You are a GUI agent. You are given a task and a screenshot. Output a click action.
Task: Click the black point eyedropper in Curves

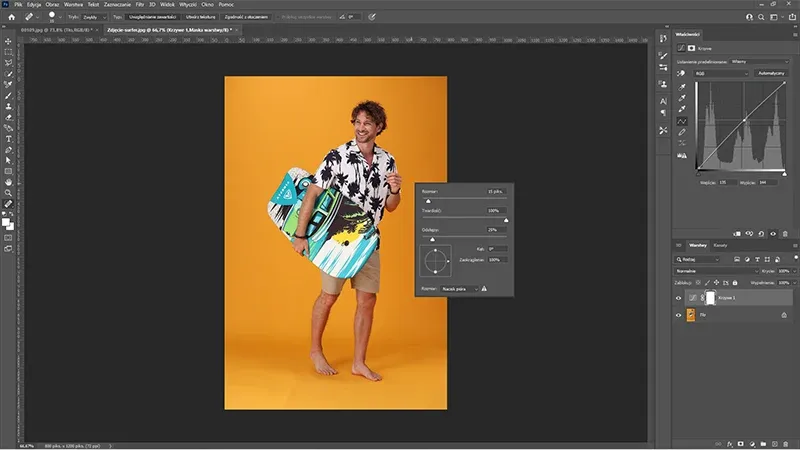click(682, 87)
